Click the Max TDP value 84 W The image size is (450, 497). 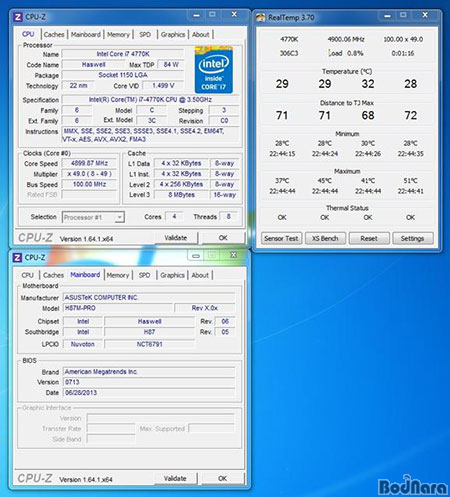pyautogui.click(x=171, y=64)
